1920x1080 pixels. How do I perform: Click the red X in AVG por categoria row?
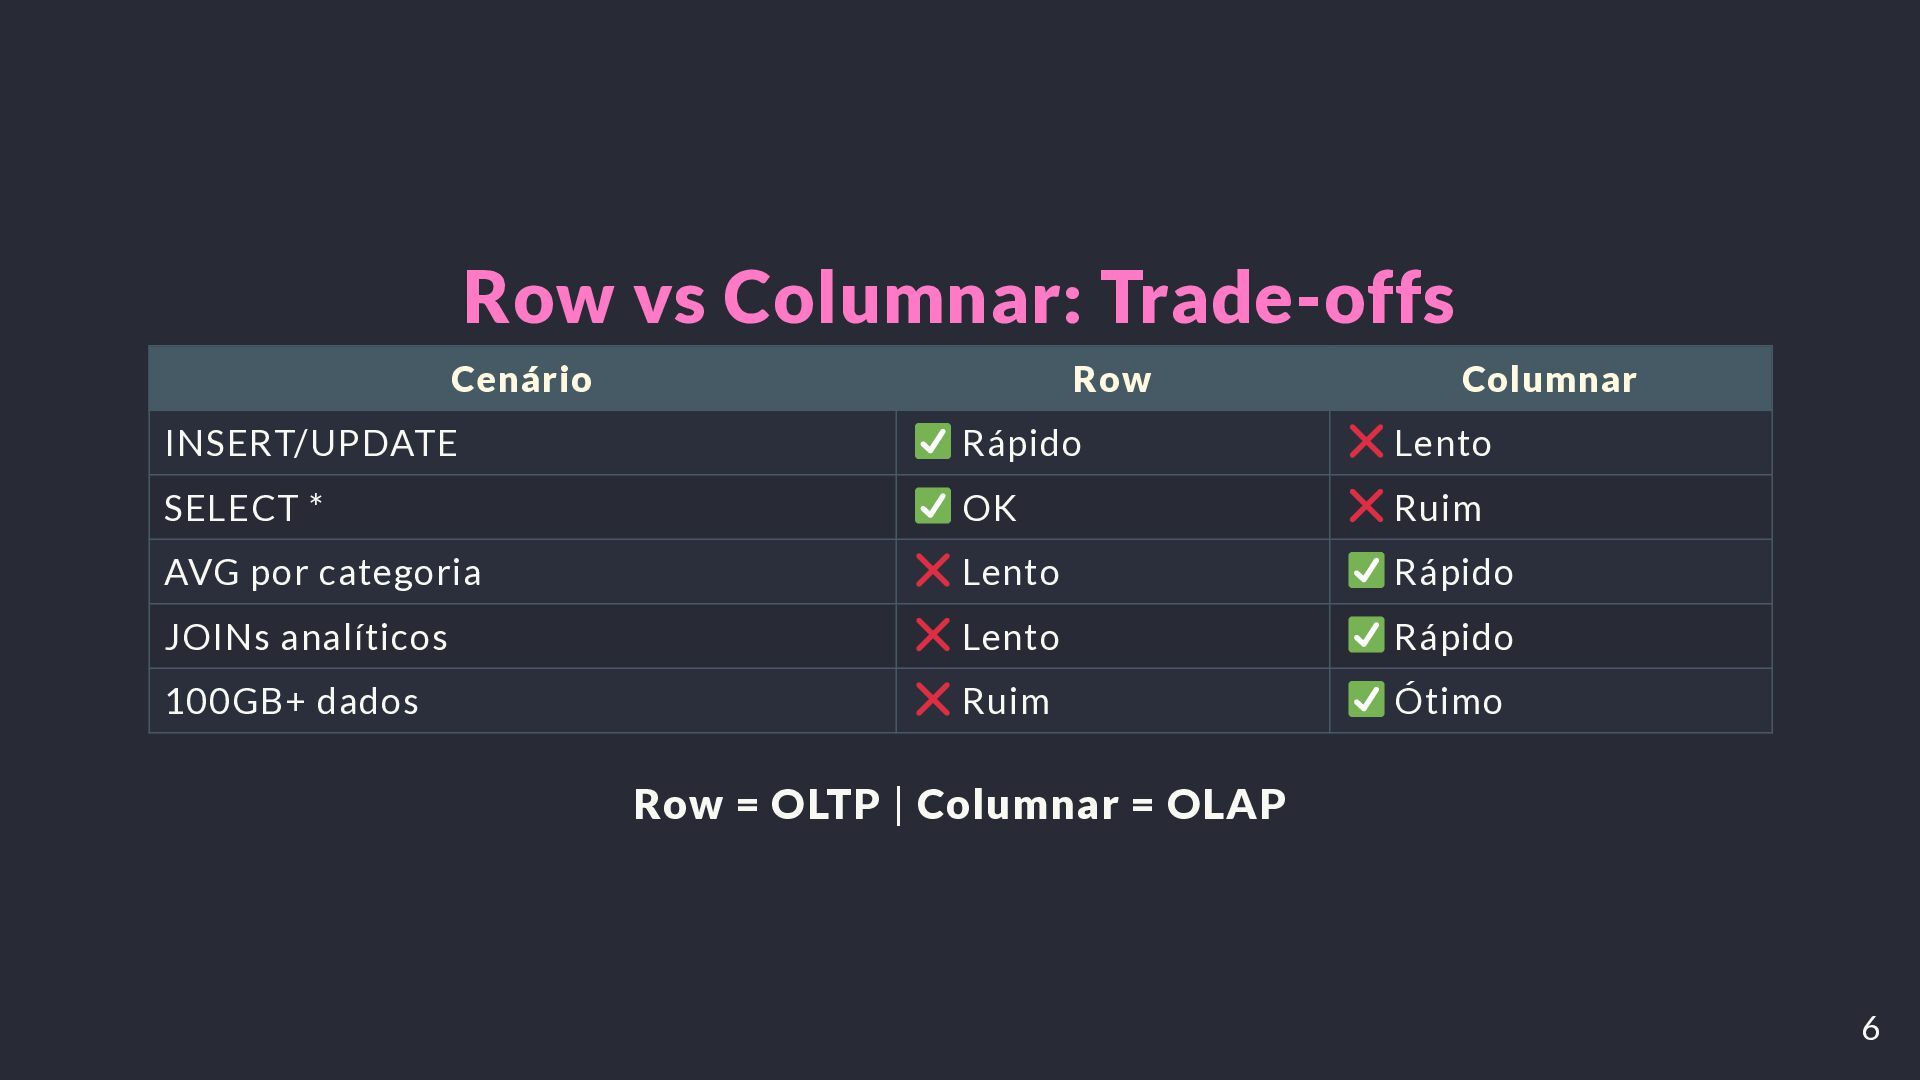tap(932, 570)
